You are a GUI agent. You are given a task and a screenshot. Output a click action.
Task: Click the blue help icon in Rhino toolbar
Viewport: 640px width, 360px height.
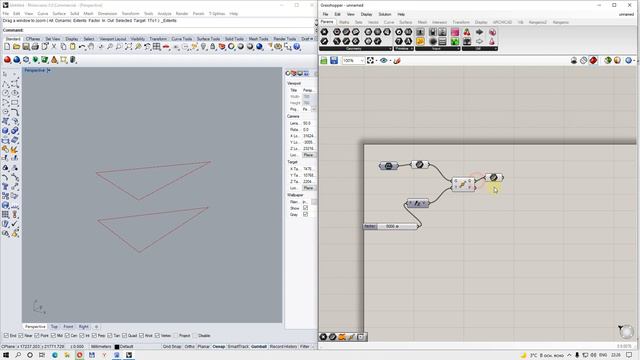click(297, 47)
